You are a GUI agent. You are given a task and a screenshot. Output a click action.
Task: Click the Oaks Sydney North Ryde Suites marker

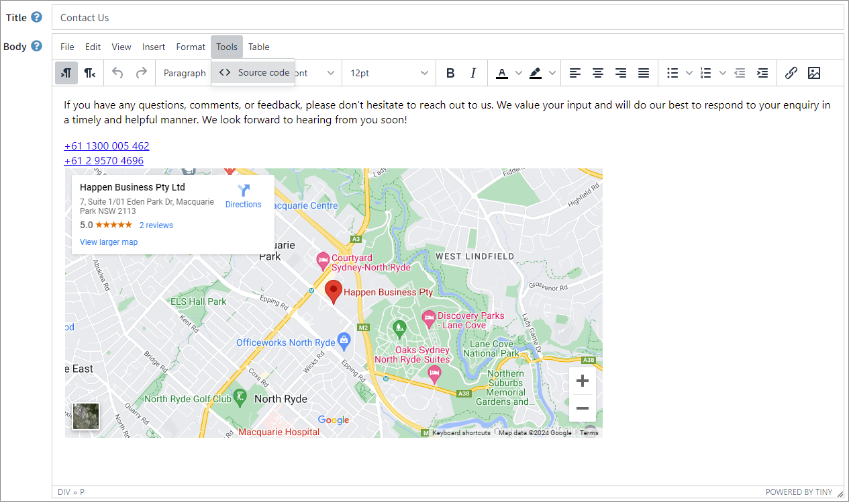[434, 374]
